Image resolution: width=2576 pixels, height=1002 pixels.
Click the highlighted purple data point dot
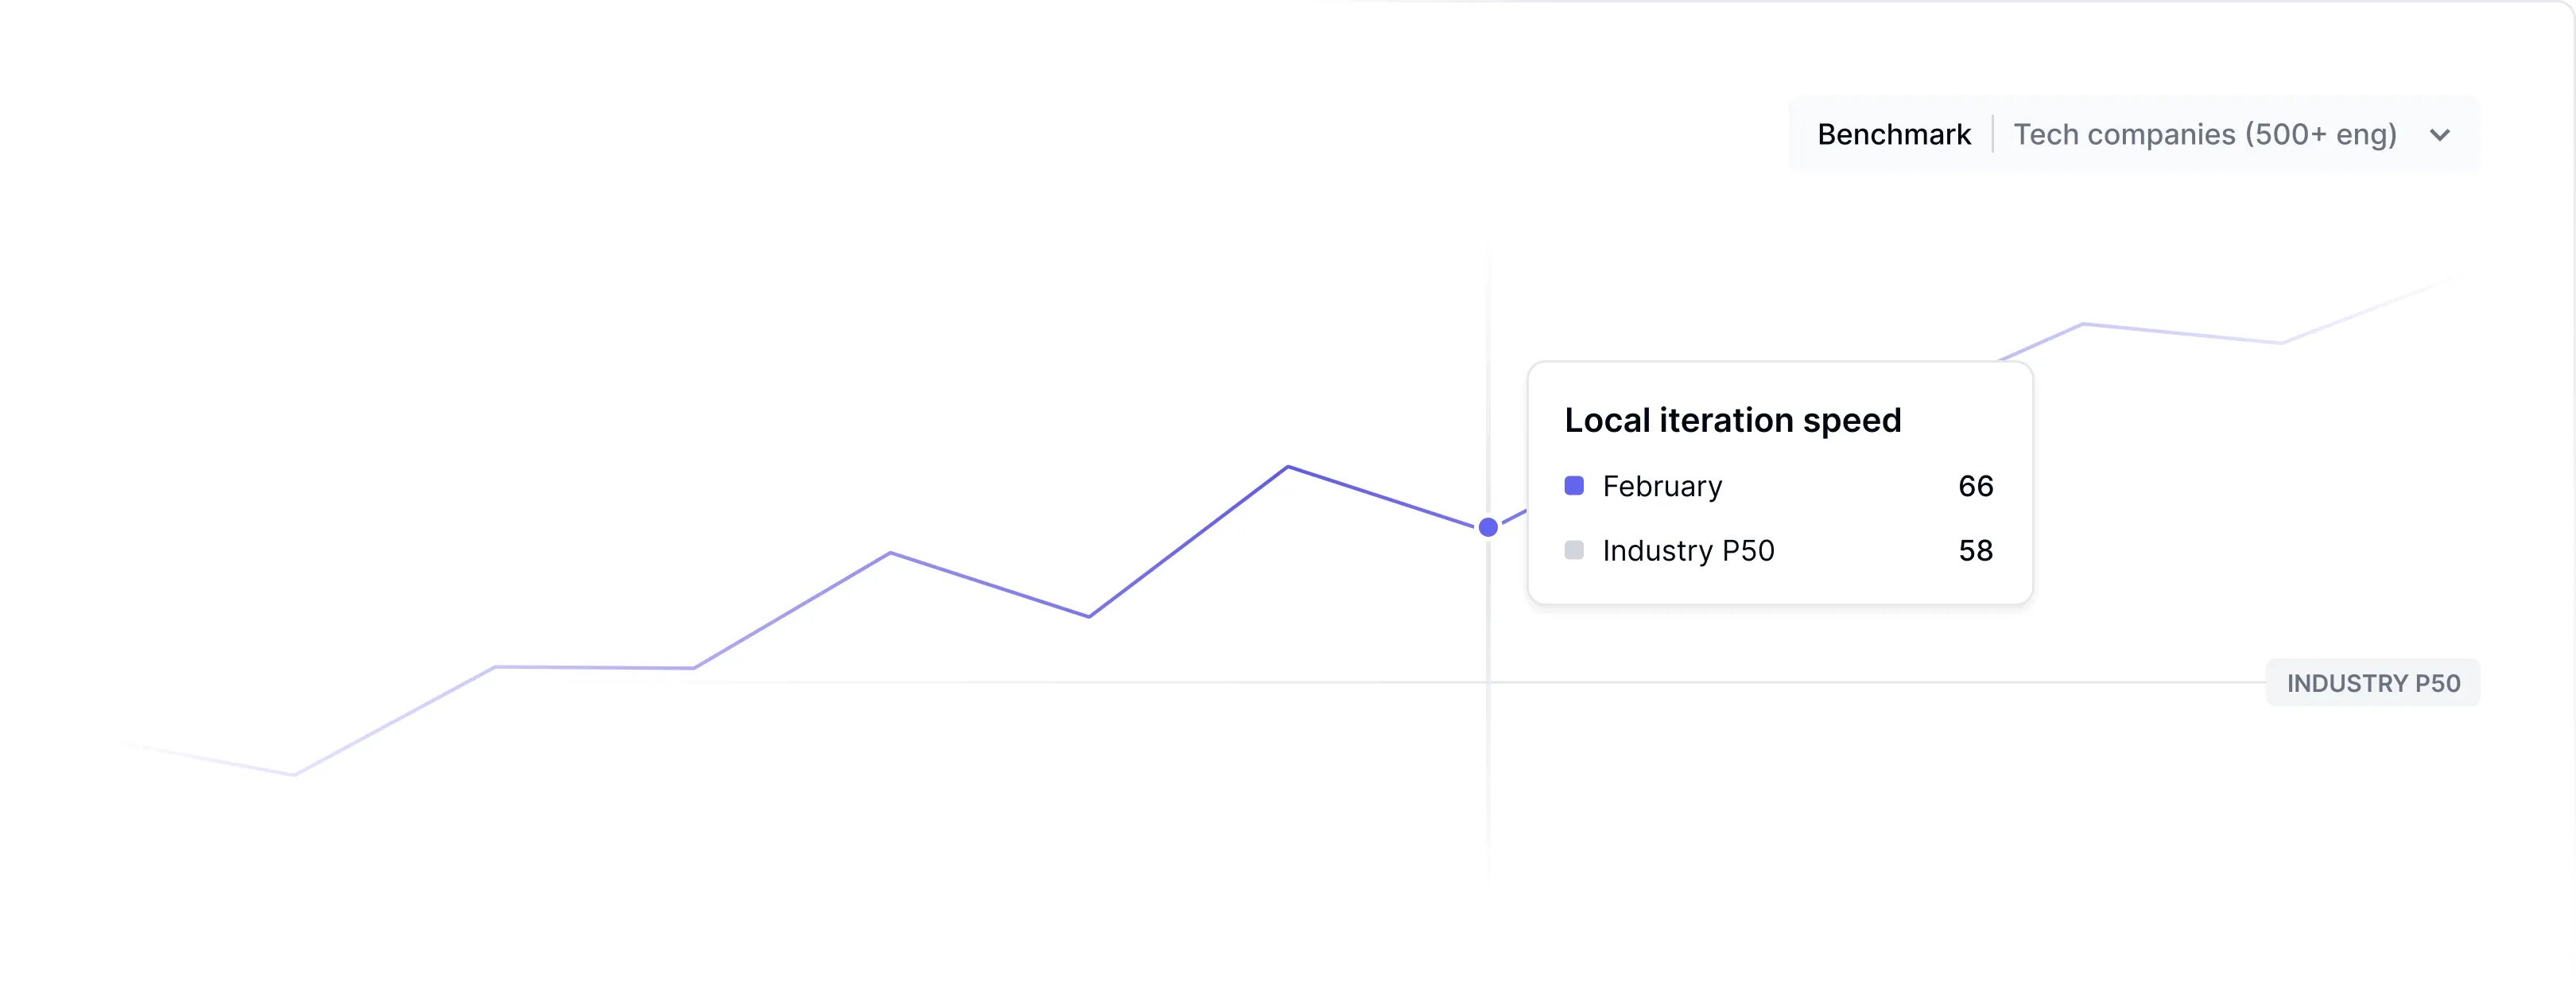(1488, 527)
